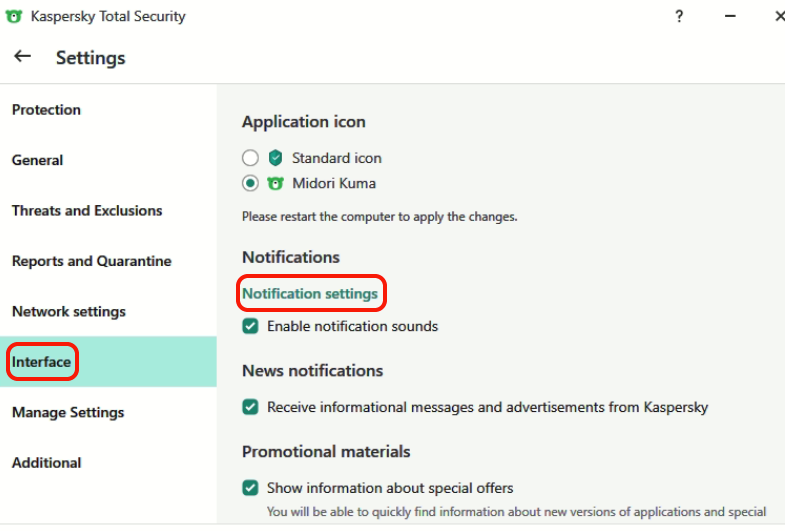Switch to the General settings section
The width and height of the screenshot is (785, 531).
point(38,160)
